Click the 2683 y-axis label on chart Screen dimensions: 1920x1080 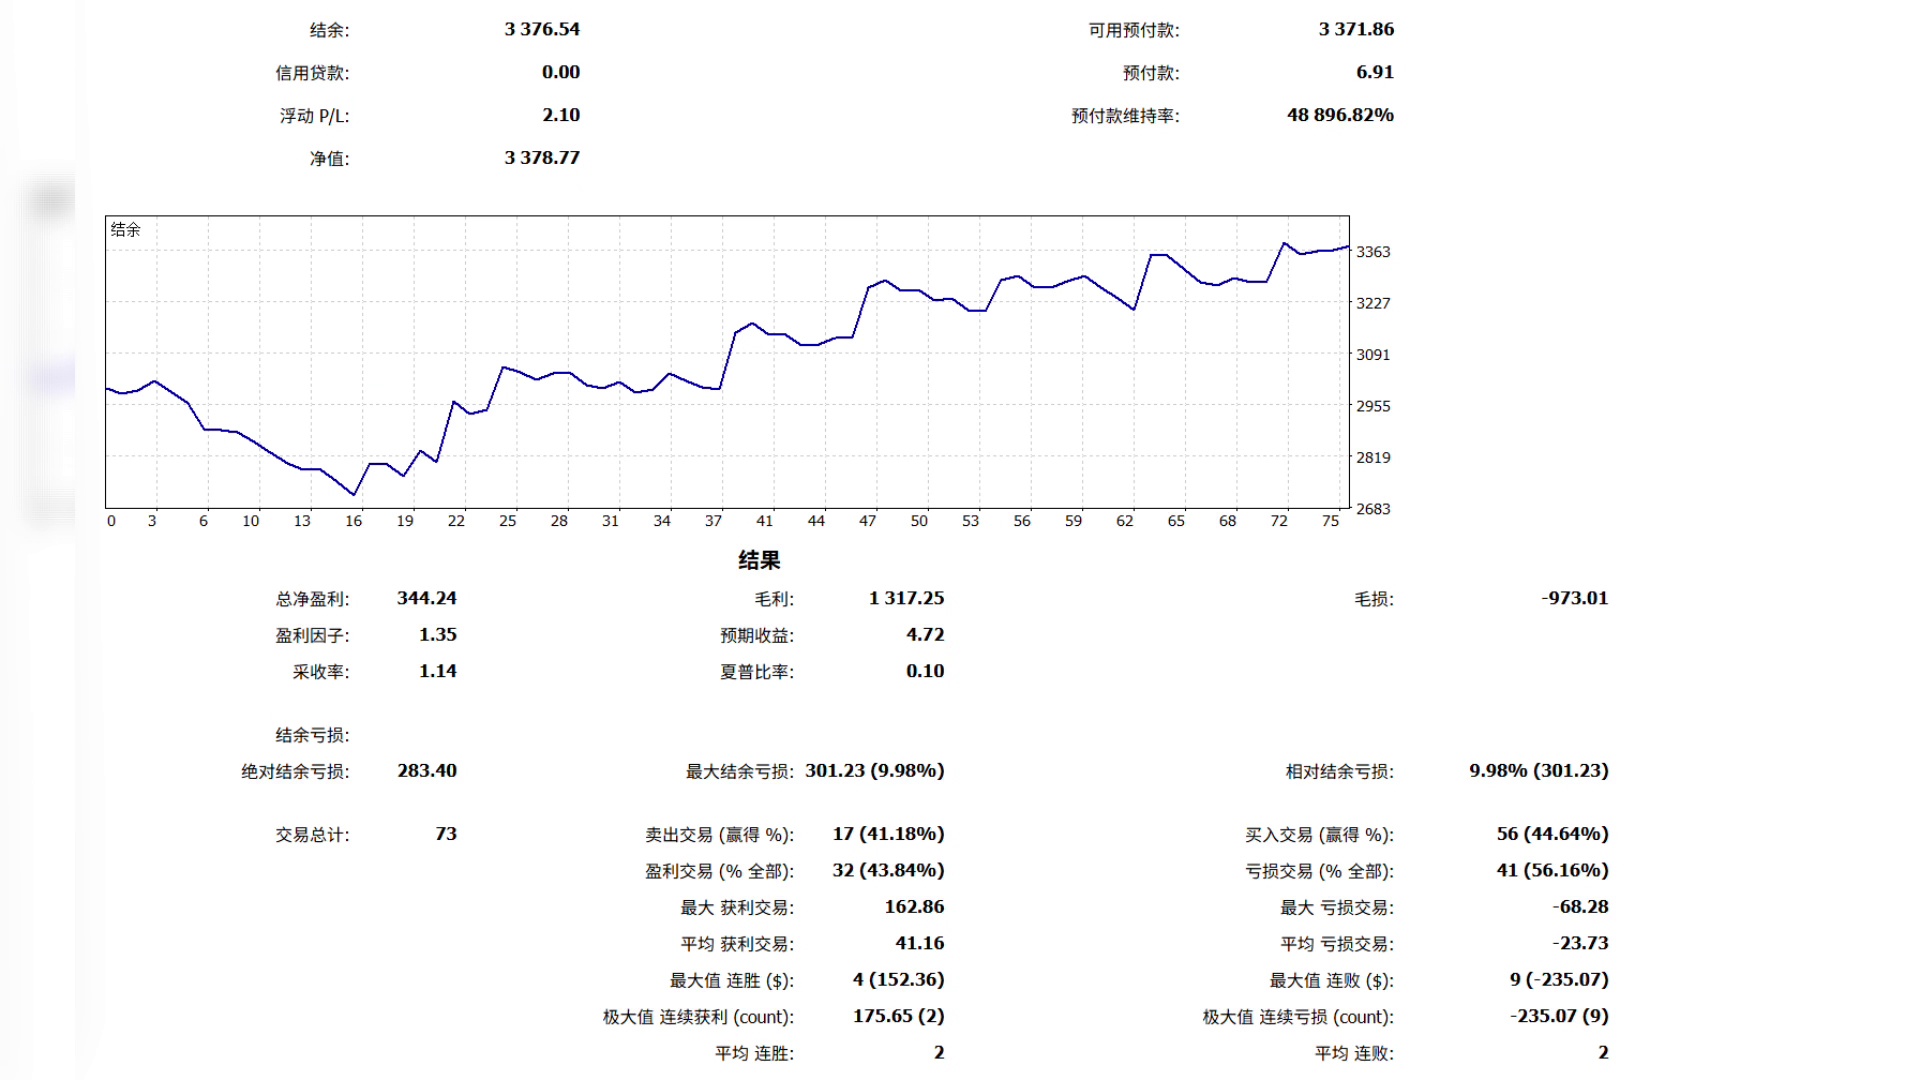[x=1373, y=509]
